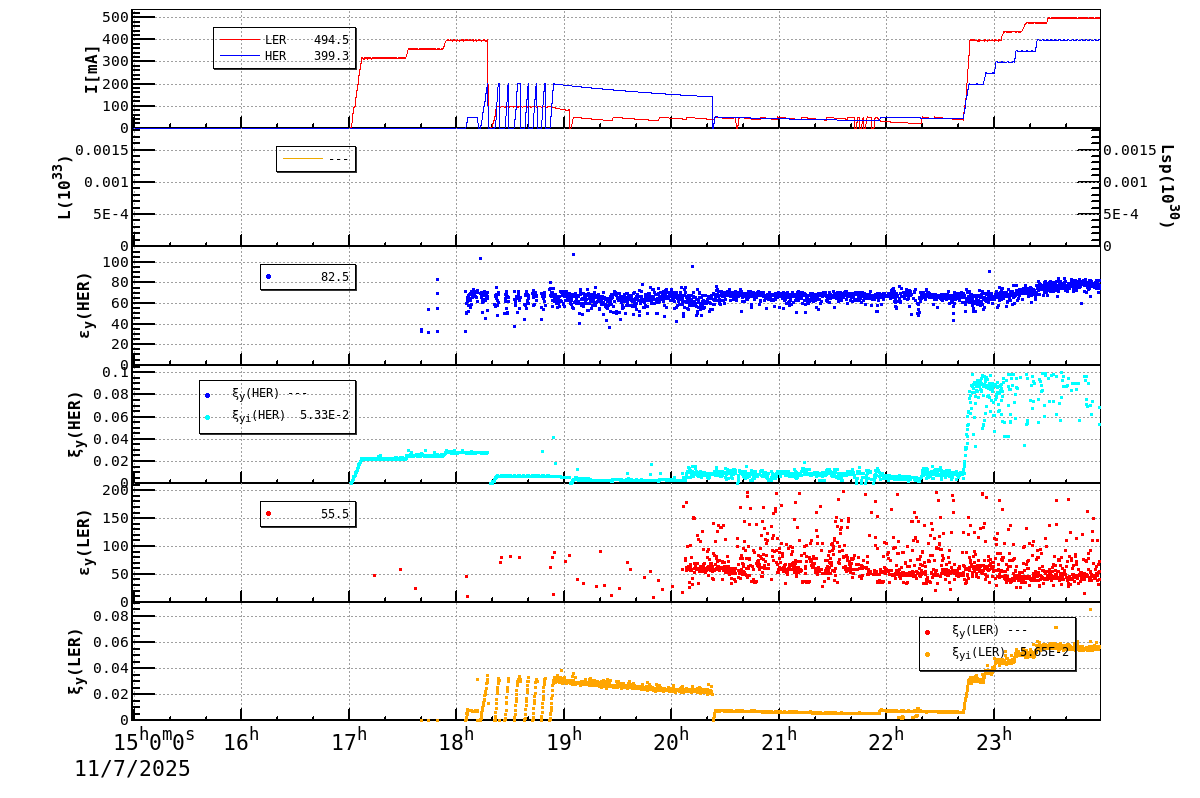Click the 15h0m0s start time label
The image size is (1200, 798).
[155, 741]
